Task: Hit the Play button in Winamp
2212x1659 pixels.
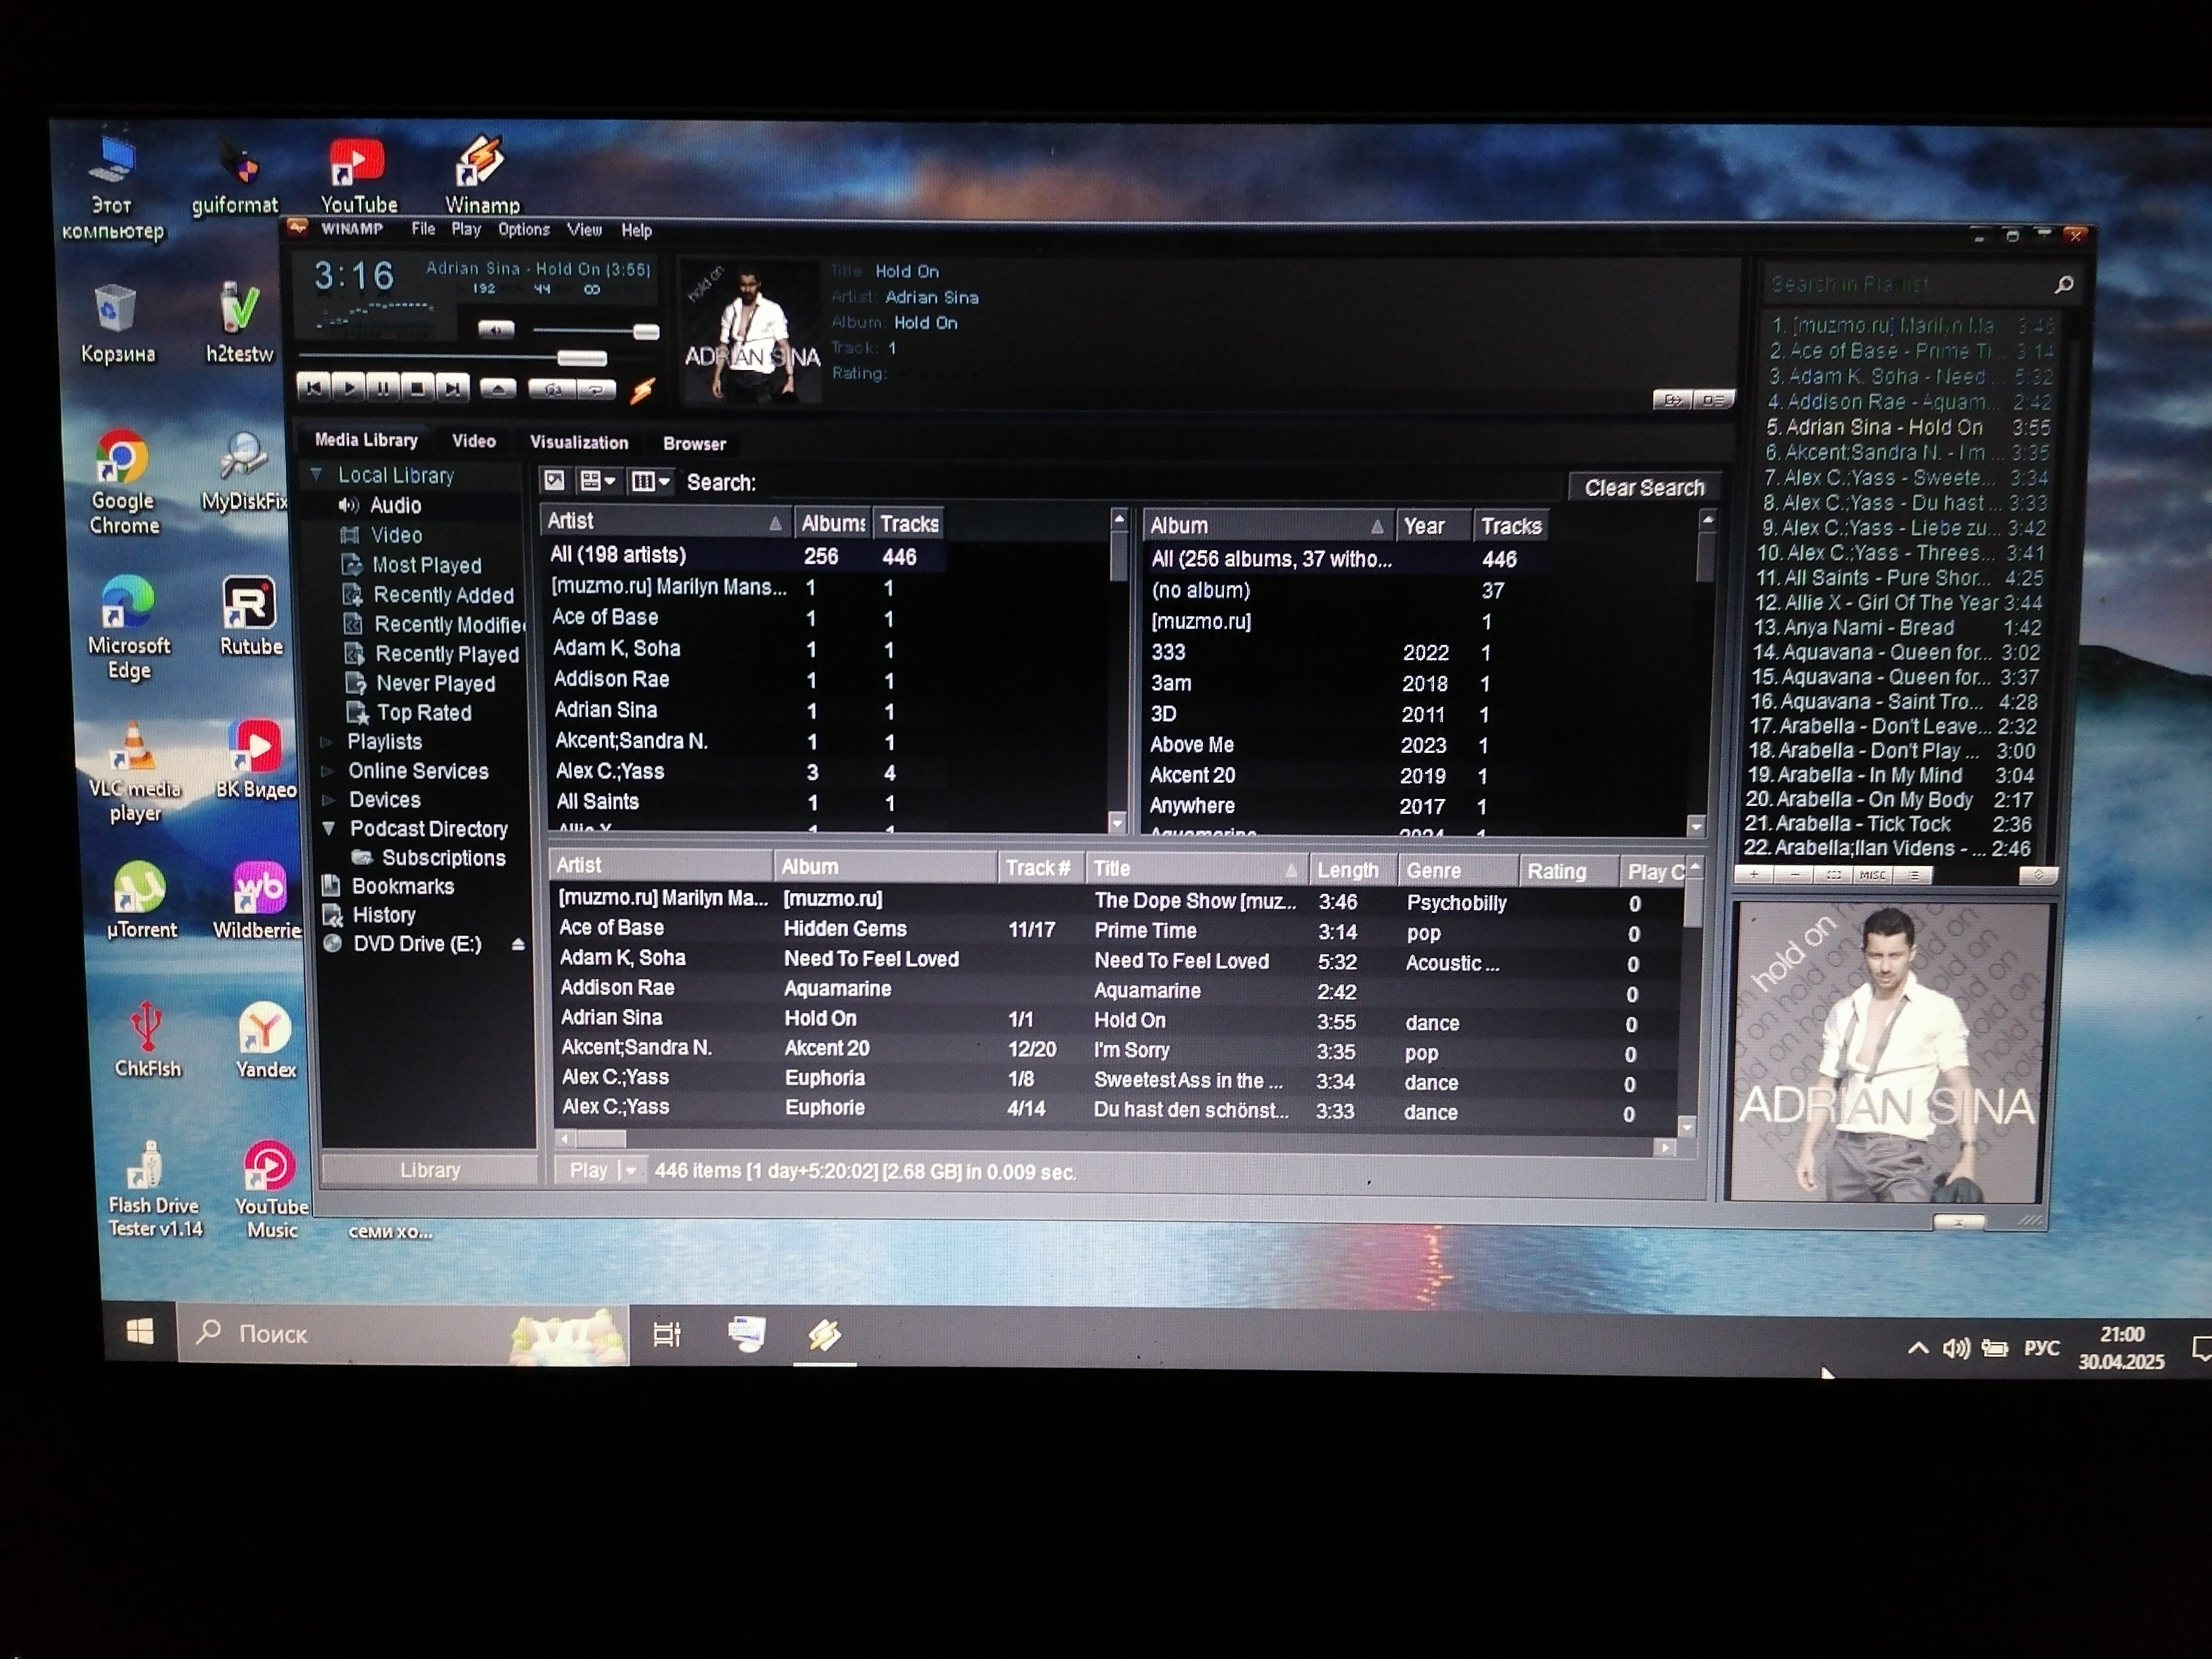Action: click(x=348, y=387)
